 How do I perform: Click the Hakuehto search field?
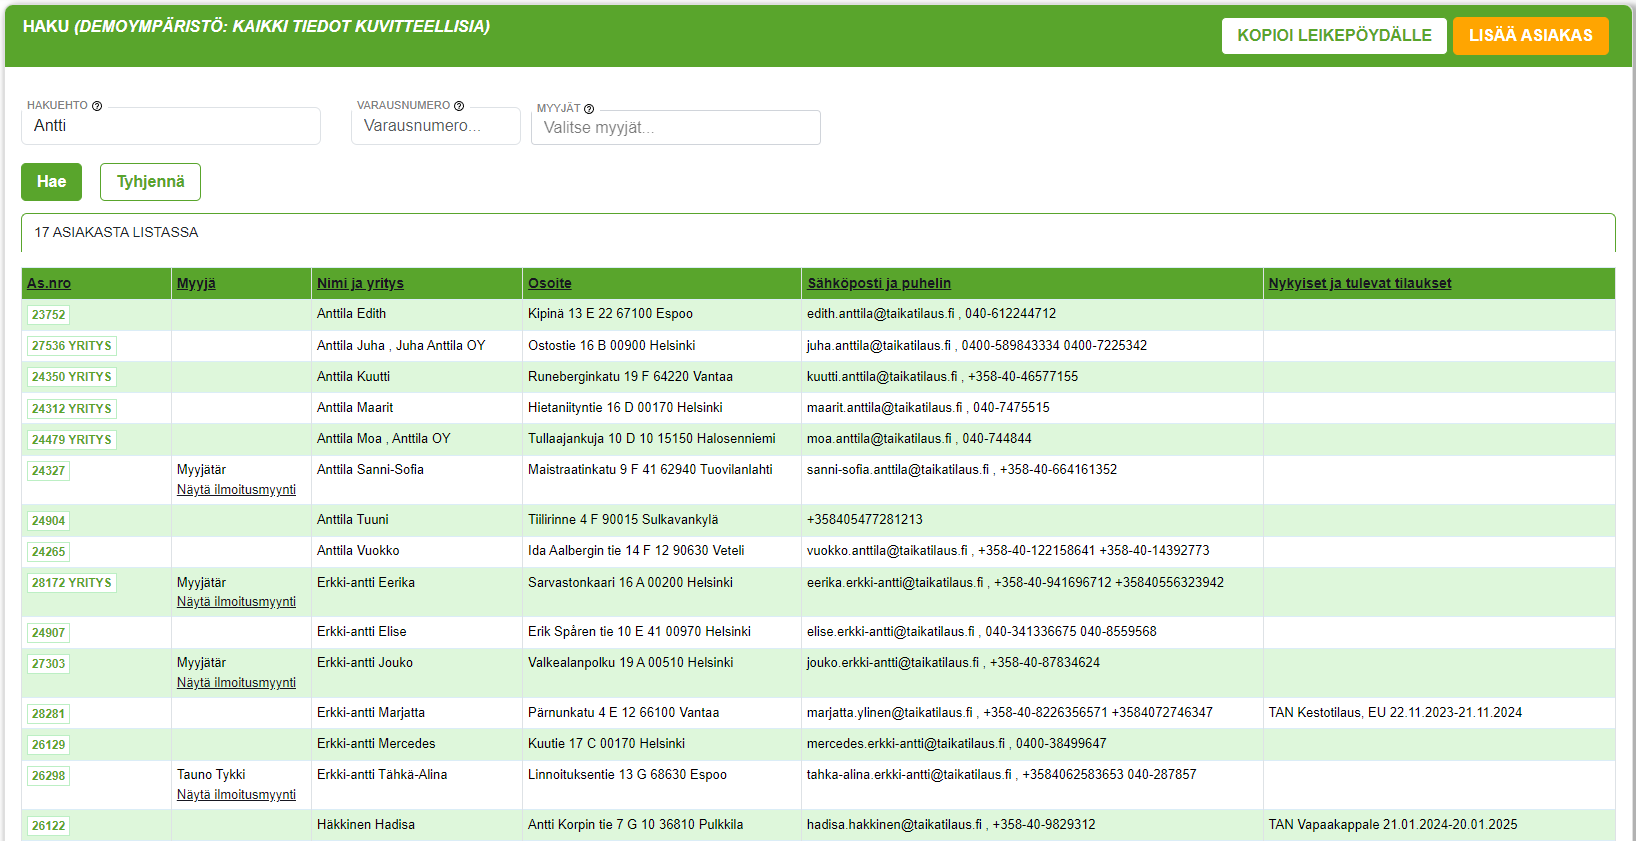point(171,126)
